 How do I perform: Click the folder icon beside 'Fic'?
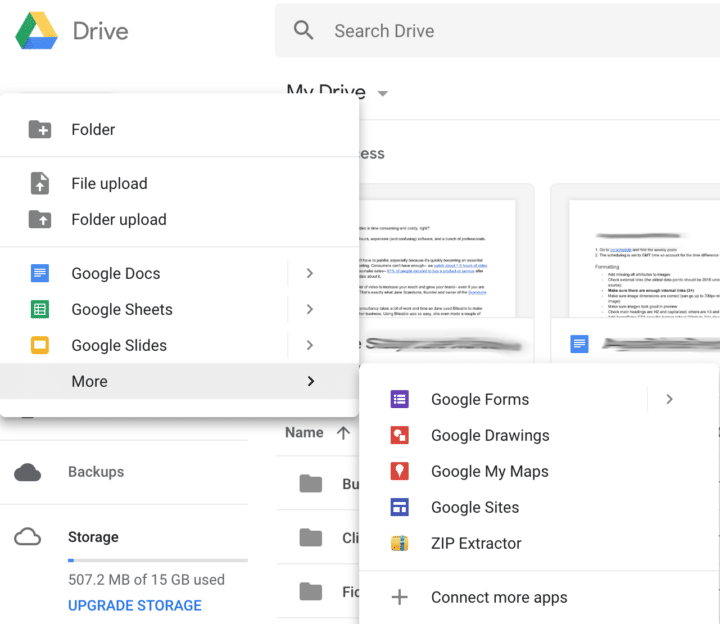click(x=311, y=592)
